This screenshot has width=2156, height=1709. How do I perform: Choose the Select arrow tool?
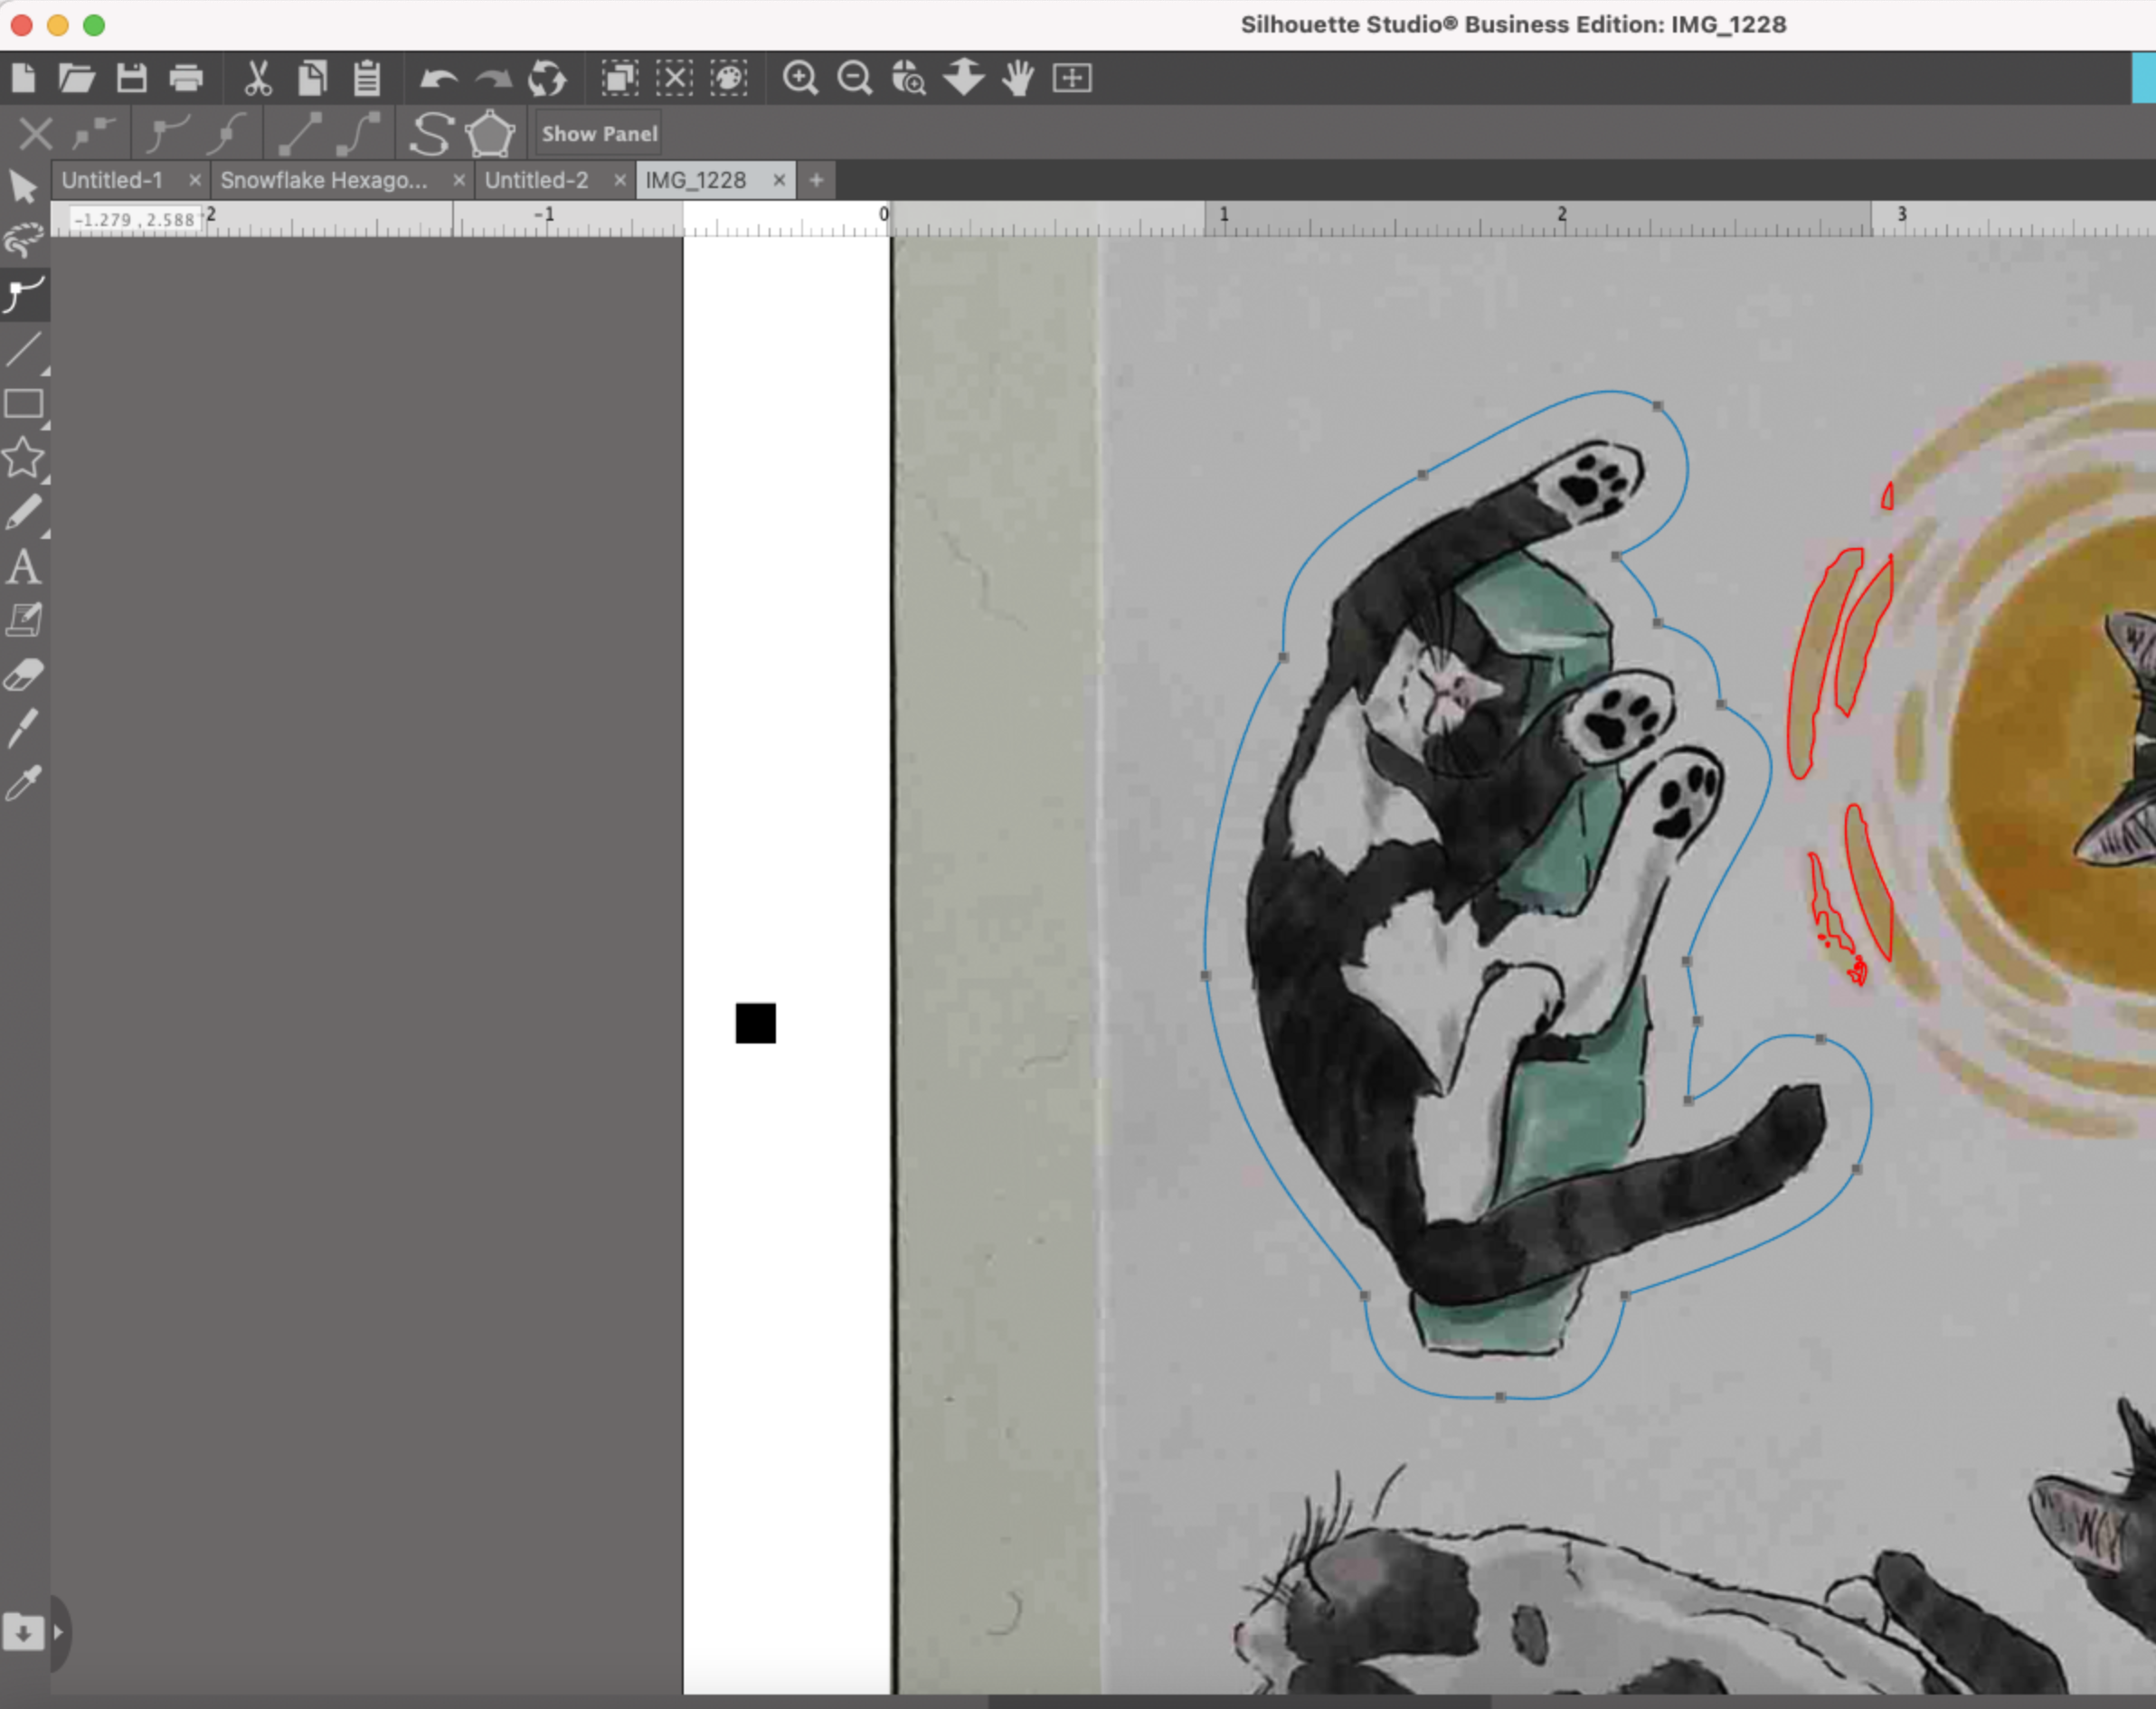click(x=23, y=187)
